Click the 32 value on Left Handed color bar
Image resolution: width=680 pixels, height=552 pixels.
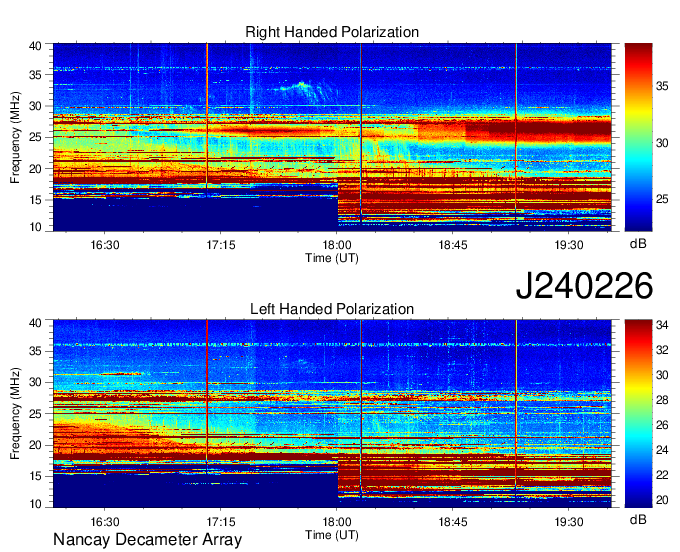click(x=662, y=350)
